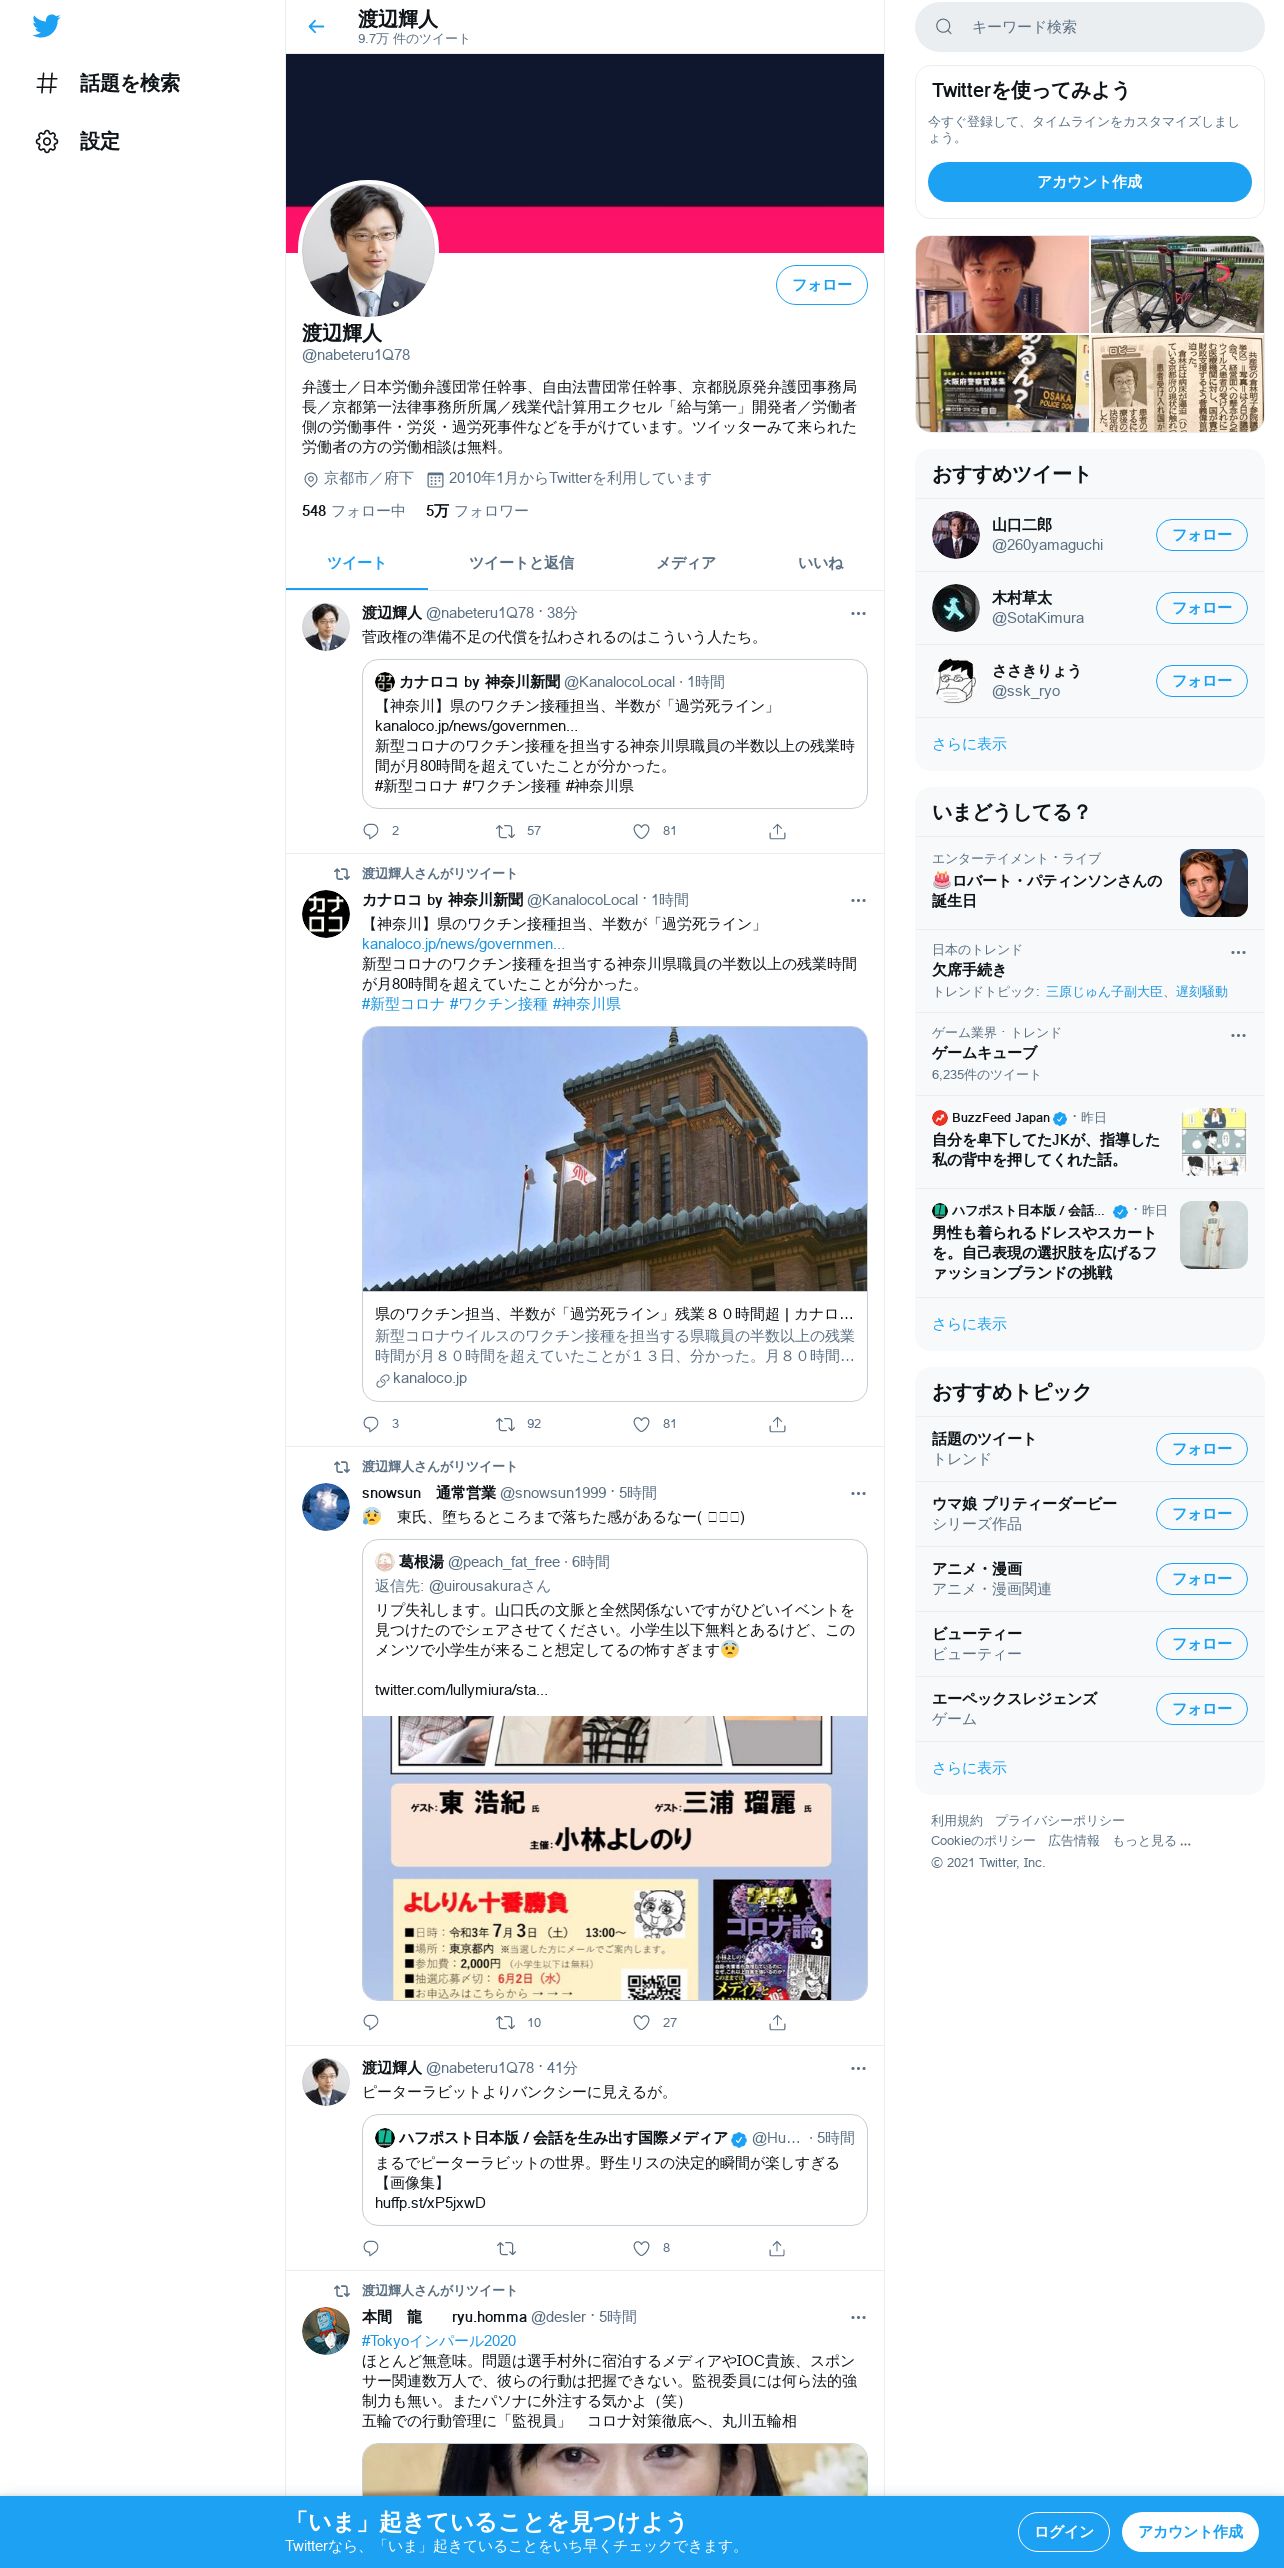Click ログイン button in bottom banner

click(1063, 2531)
